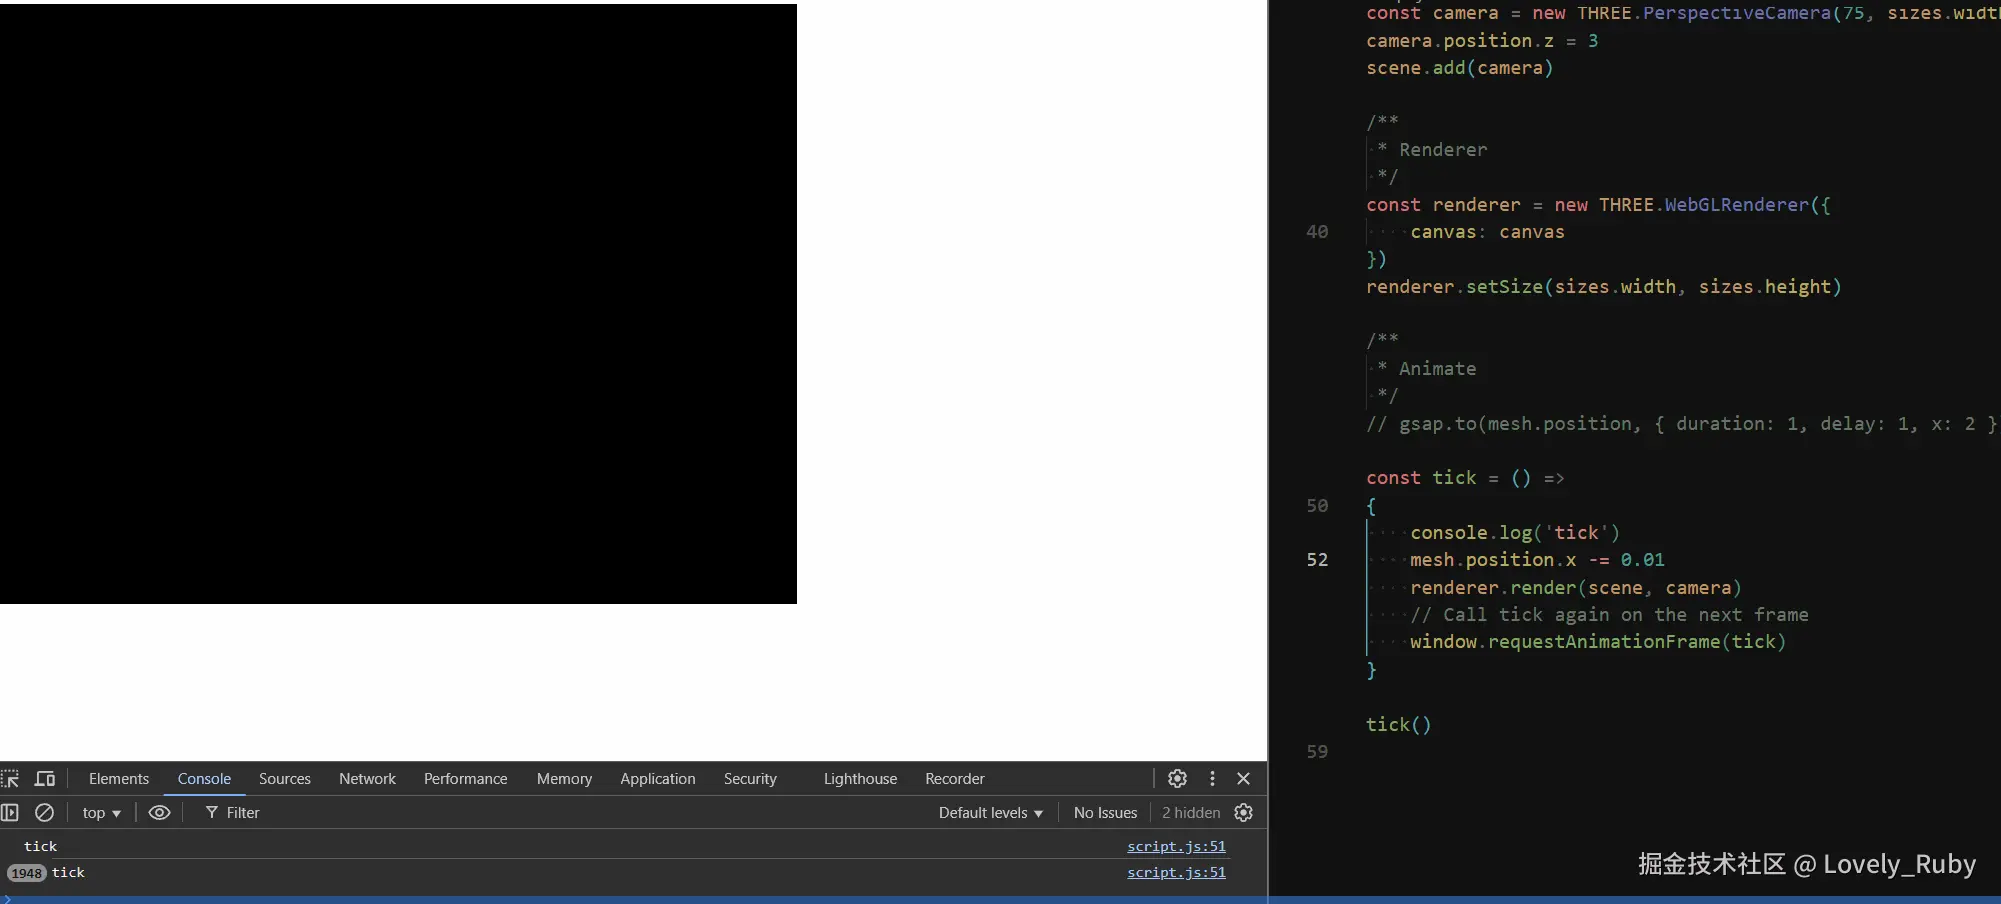Switch to the Elements tab
Viewport: 2001px width, 904px height.
click(119, 779)
